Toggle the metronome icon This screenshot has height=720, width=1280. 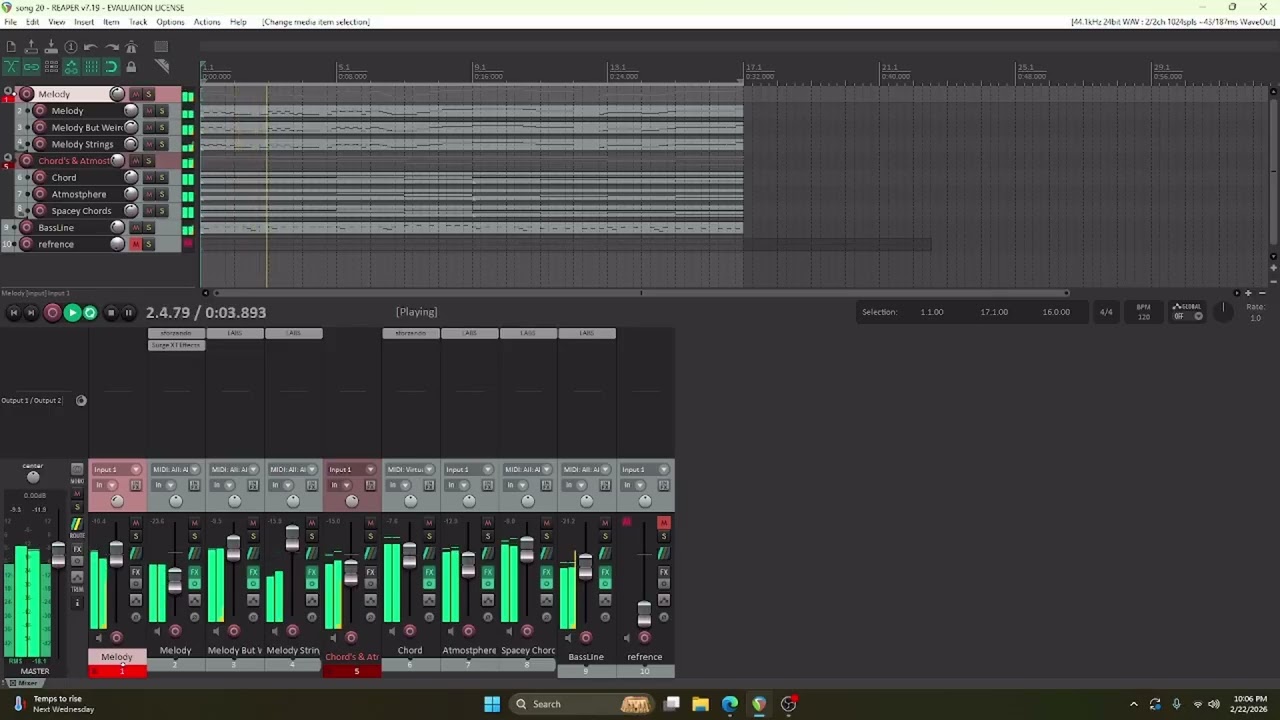tap(131, 47)
